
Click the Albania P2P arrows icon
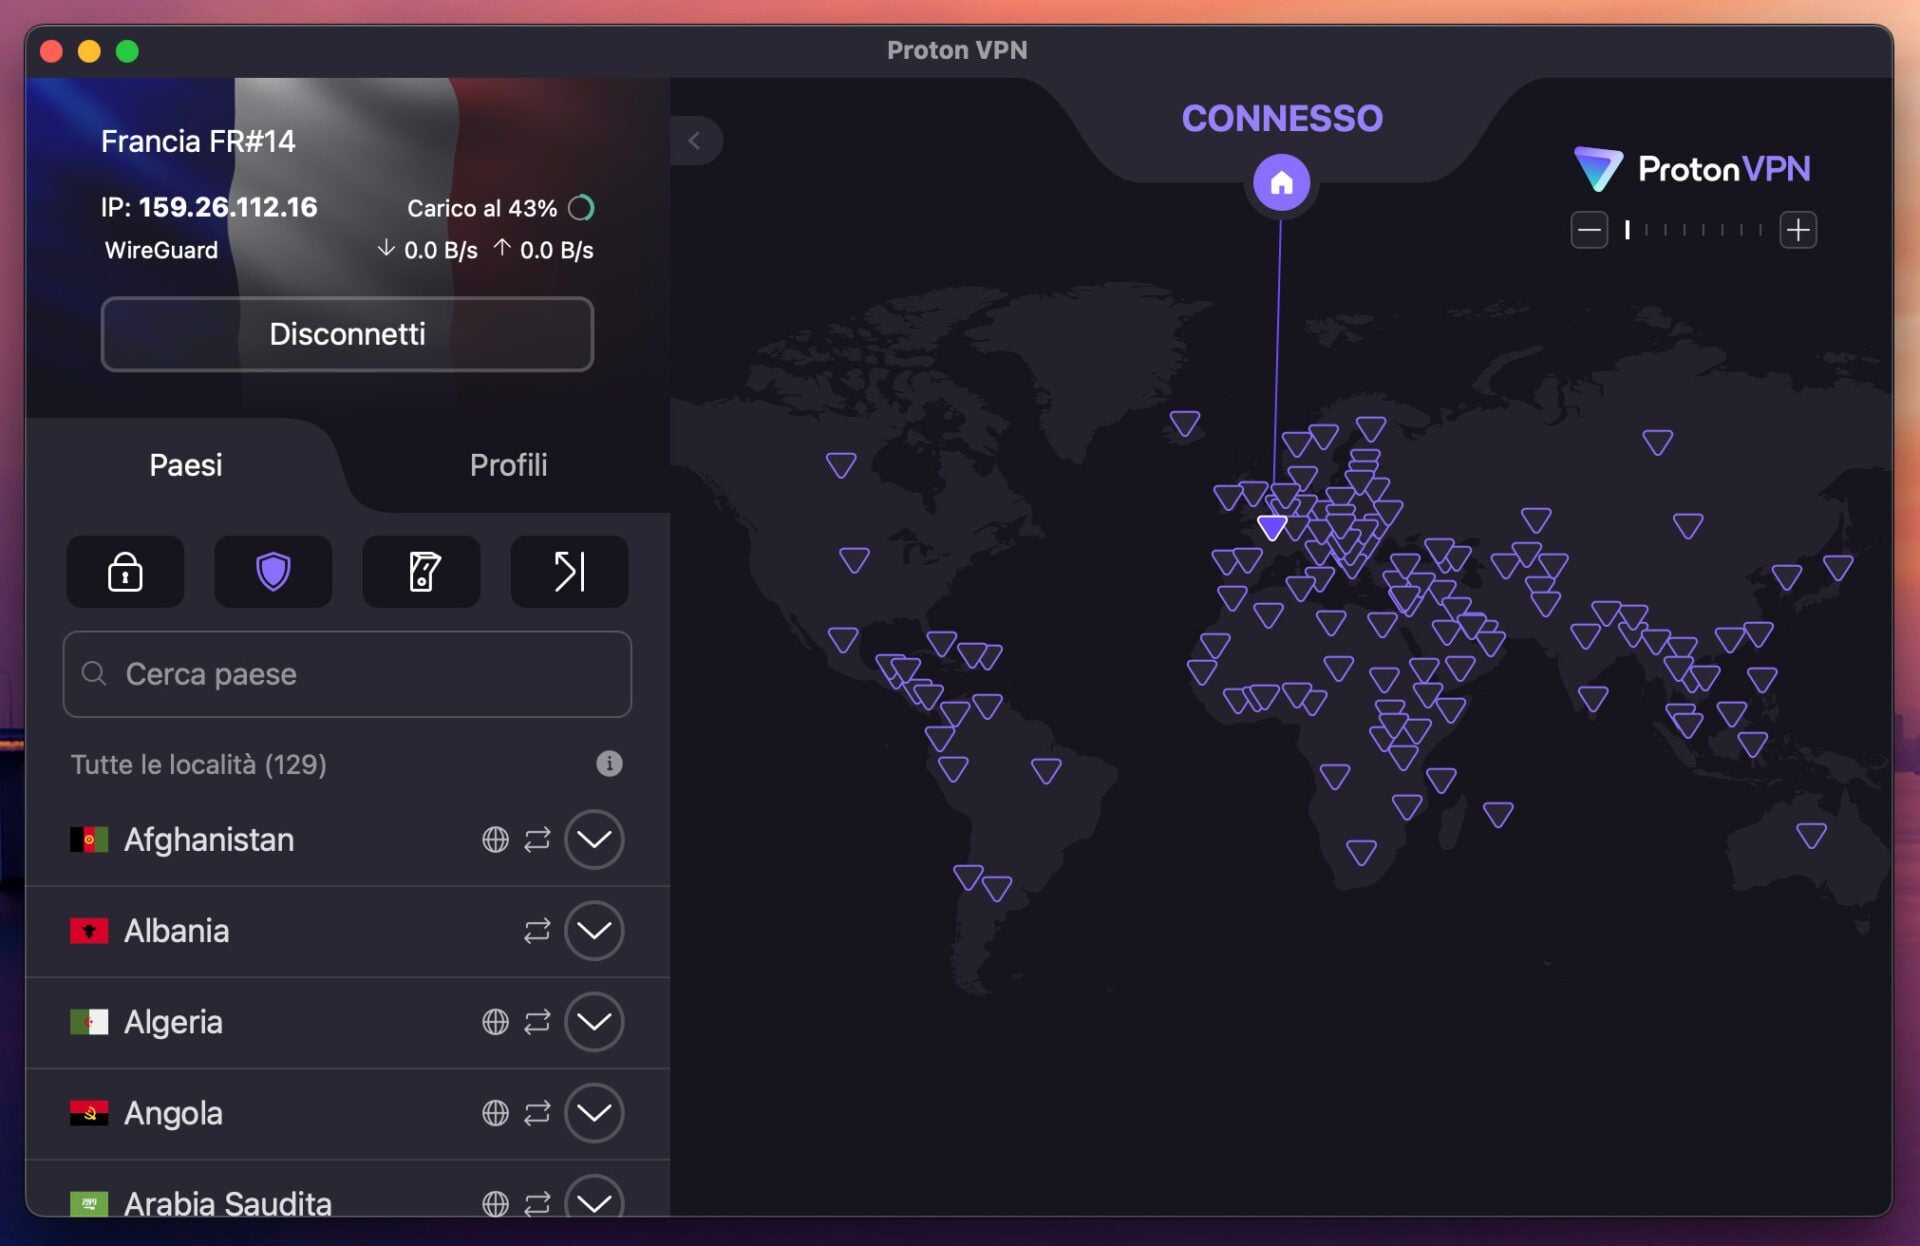[x=537, y=931]
